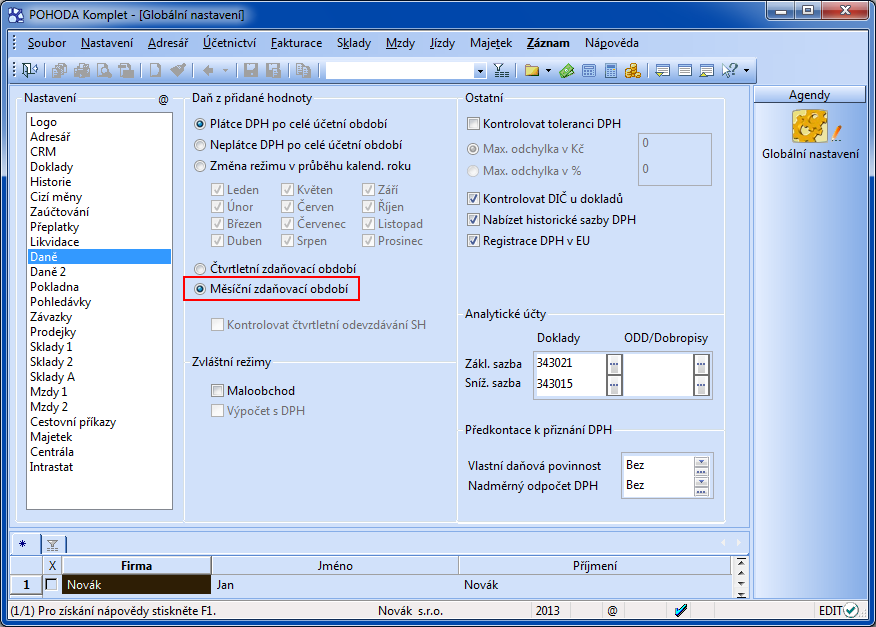Open Zákl. sazba Doklady account picker
Screen dimensions: 876x627
click(614, 364)
